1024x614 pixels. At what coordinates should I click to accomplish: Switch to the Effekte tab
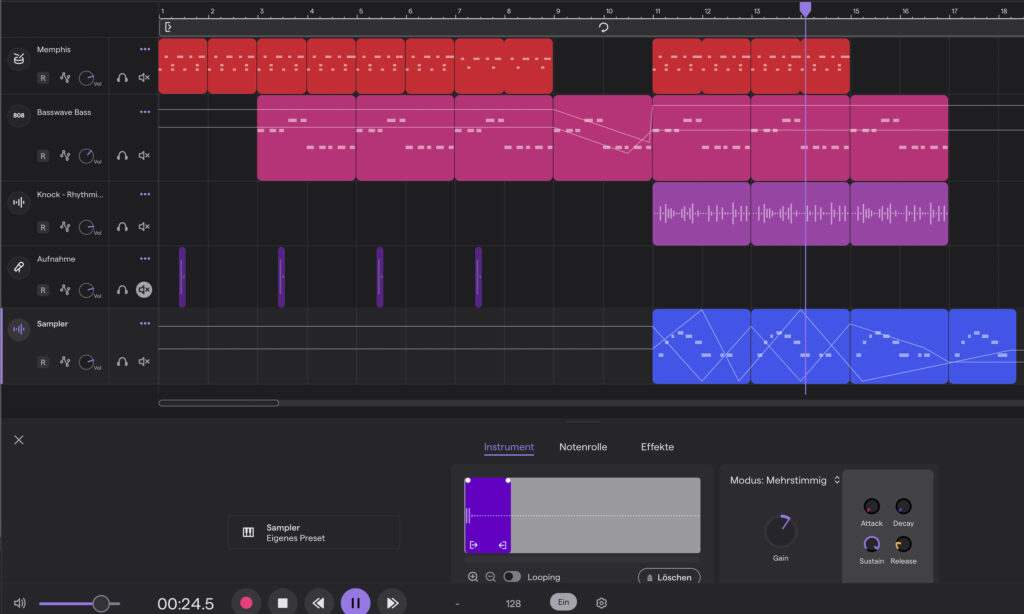tap(657, 447)
